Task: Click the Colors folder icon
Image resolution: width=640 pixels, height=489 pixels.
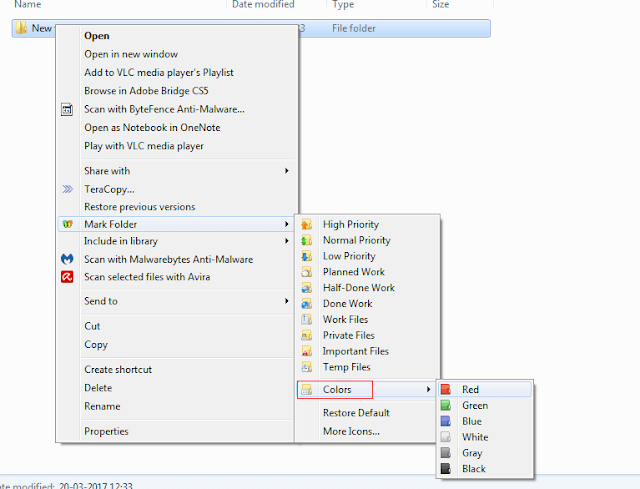Action: [x=307, y=389]
